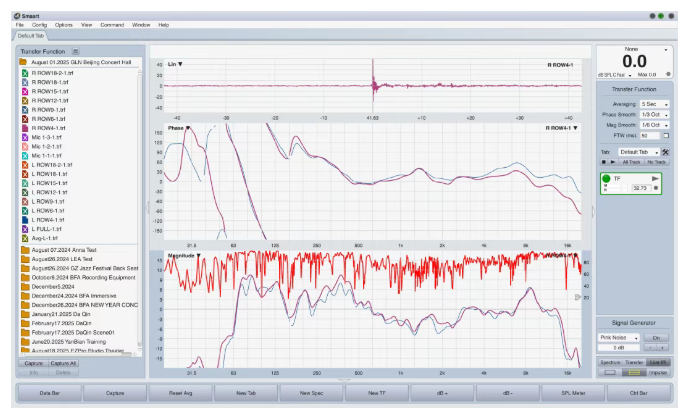This screenshot has height=411, width=694.
Task: Start the TF measurement play arrow
Action: click(x=656, y=177)
